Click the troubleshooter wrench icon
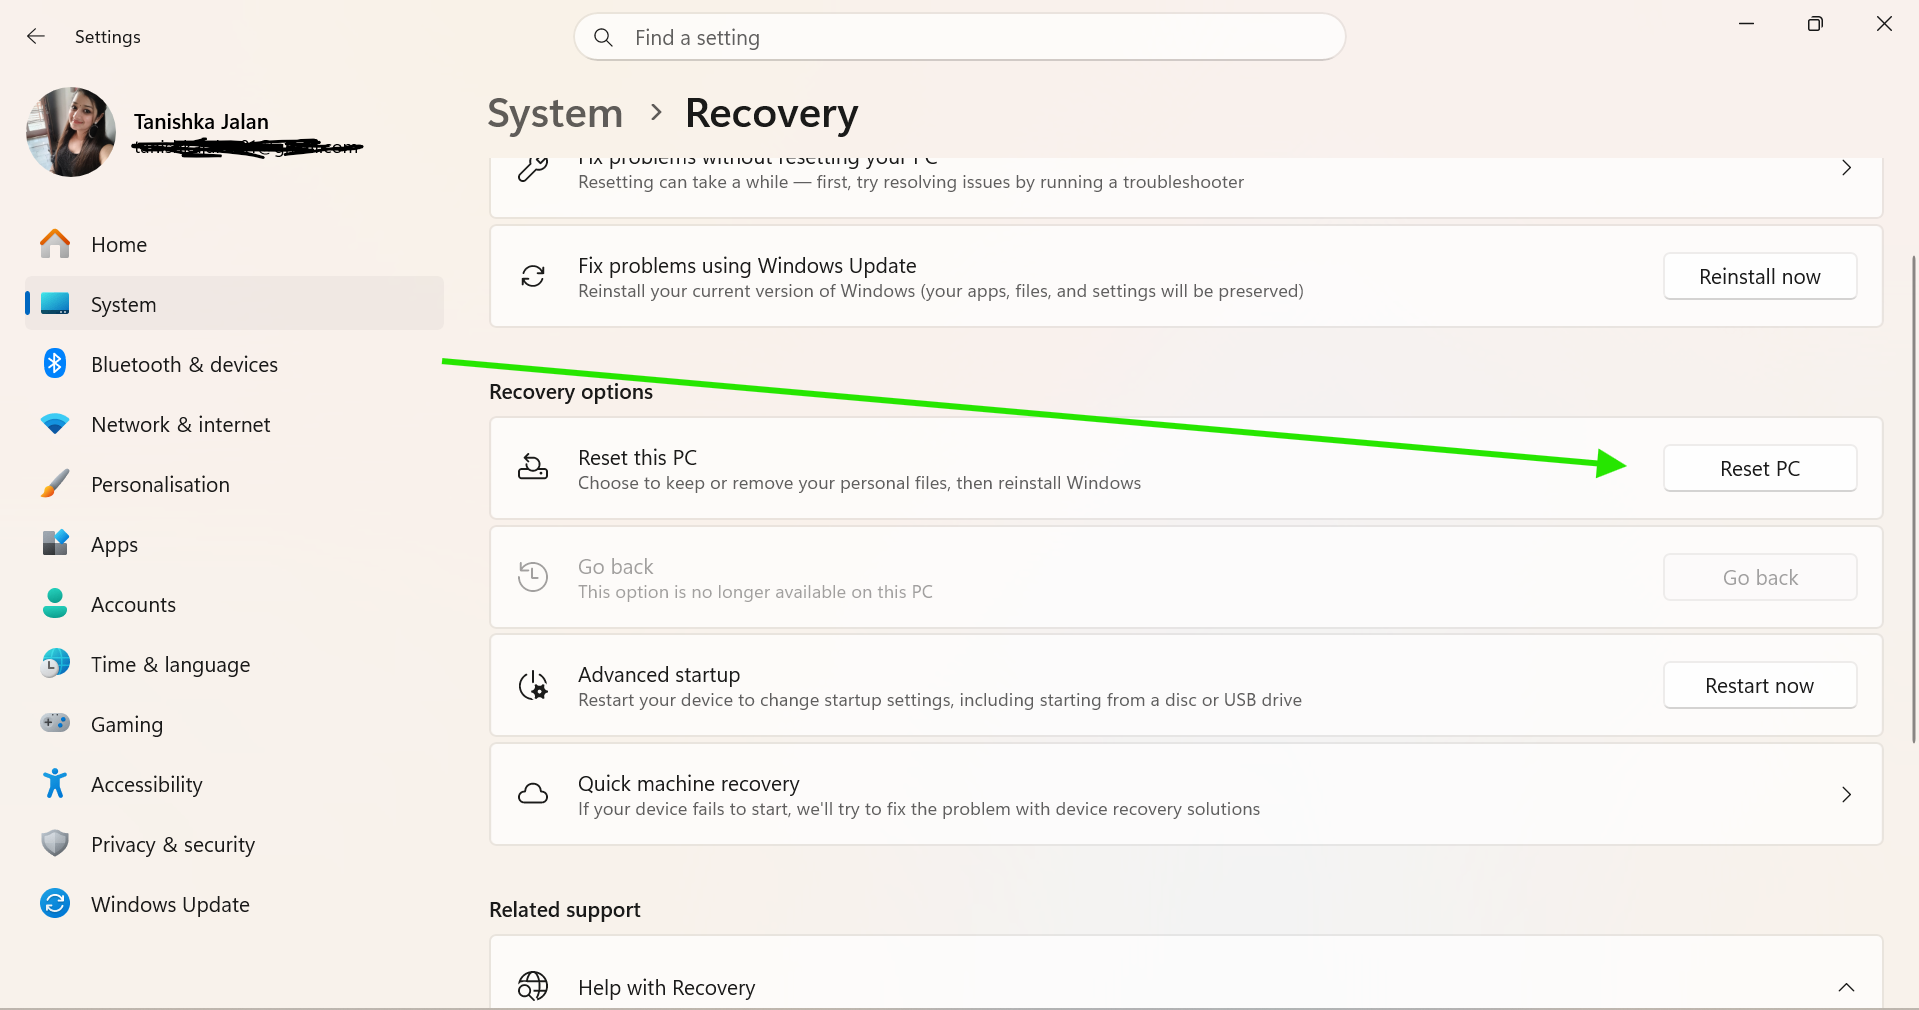Image resolution: width=1919 pixels, height=1010 pixels. [533, 169]
